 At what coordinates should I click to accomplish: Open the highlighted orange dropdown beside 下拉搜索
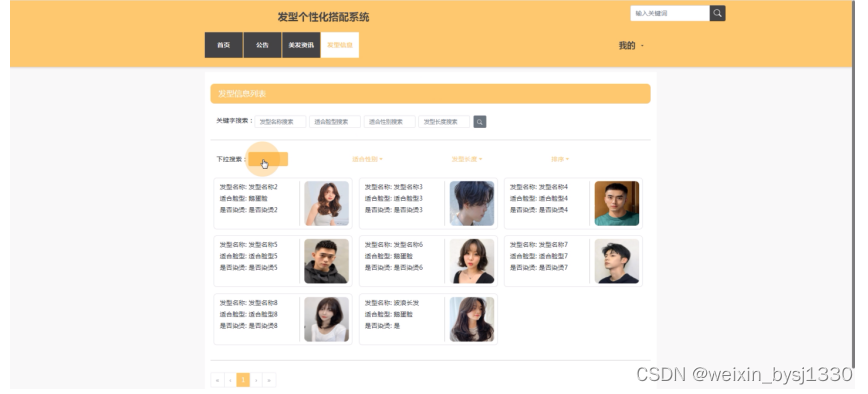pyautogui.click(x=268, y=159)
